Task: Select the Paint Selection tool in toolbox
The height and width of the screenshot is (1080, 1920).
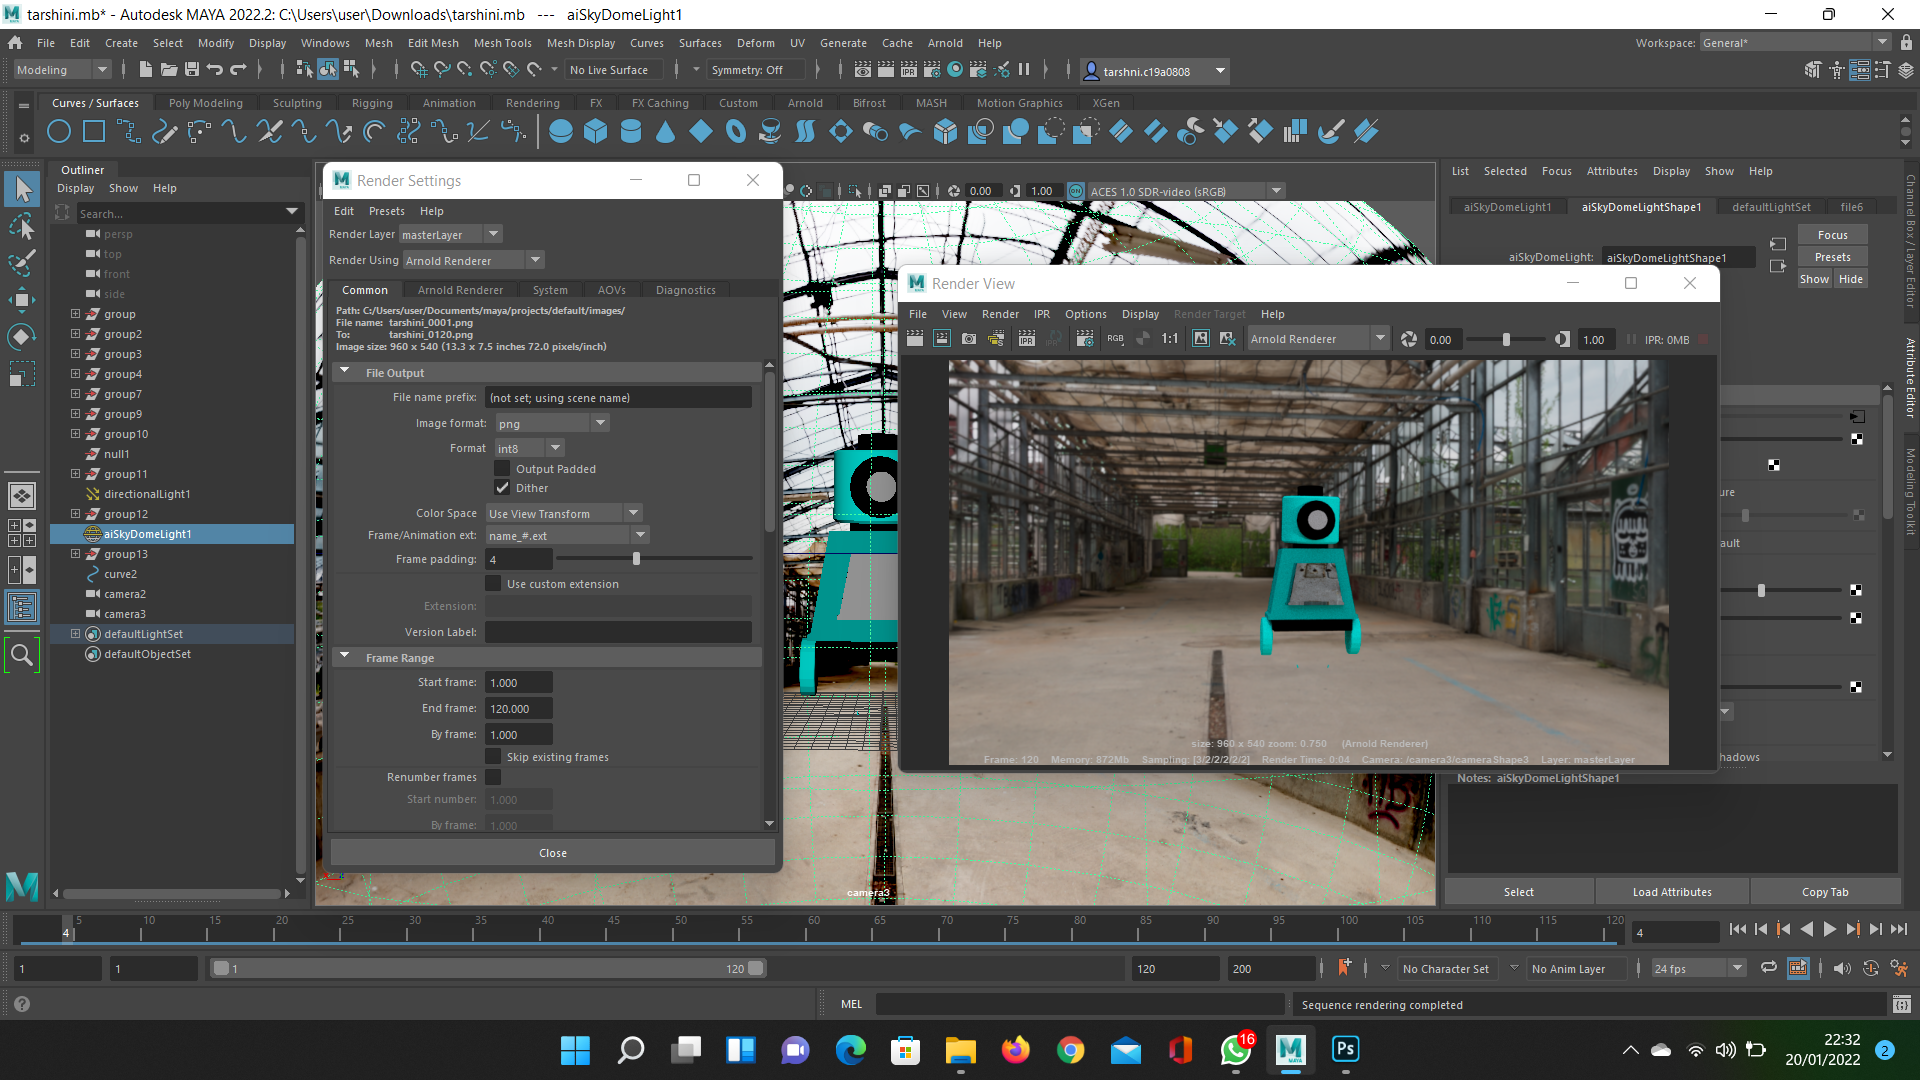Action: (x=22, y=264)
